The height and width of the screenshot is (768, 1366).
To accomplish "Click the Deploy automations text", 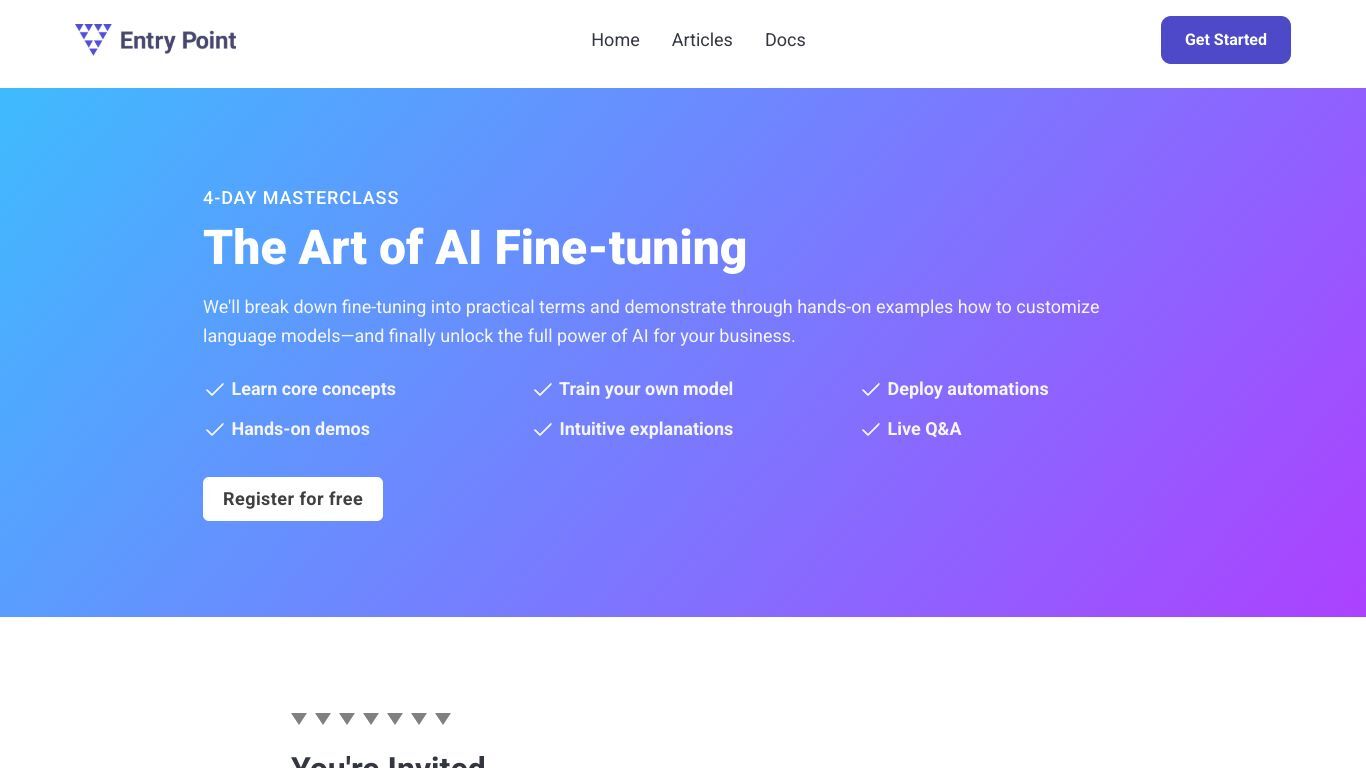I will click(968, 389).
